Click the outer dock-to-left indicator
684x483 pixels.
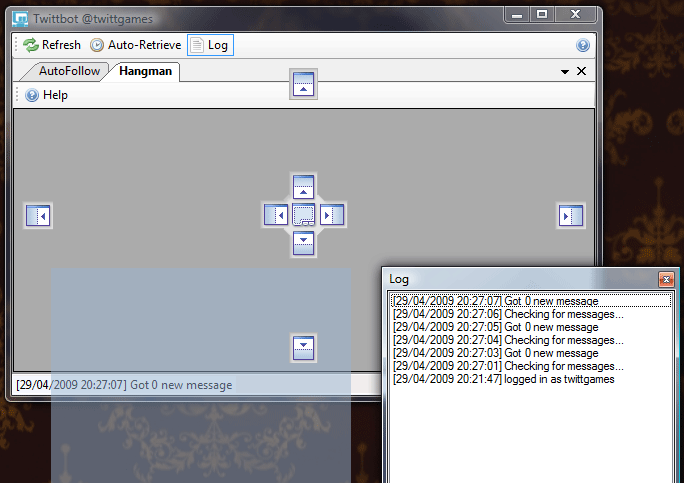(x=38, y=215)
